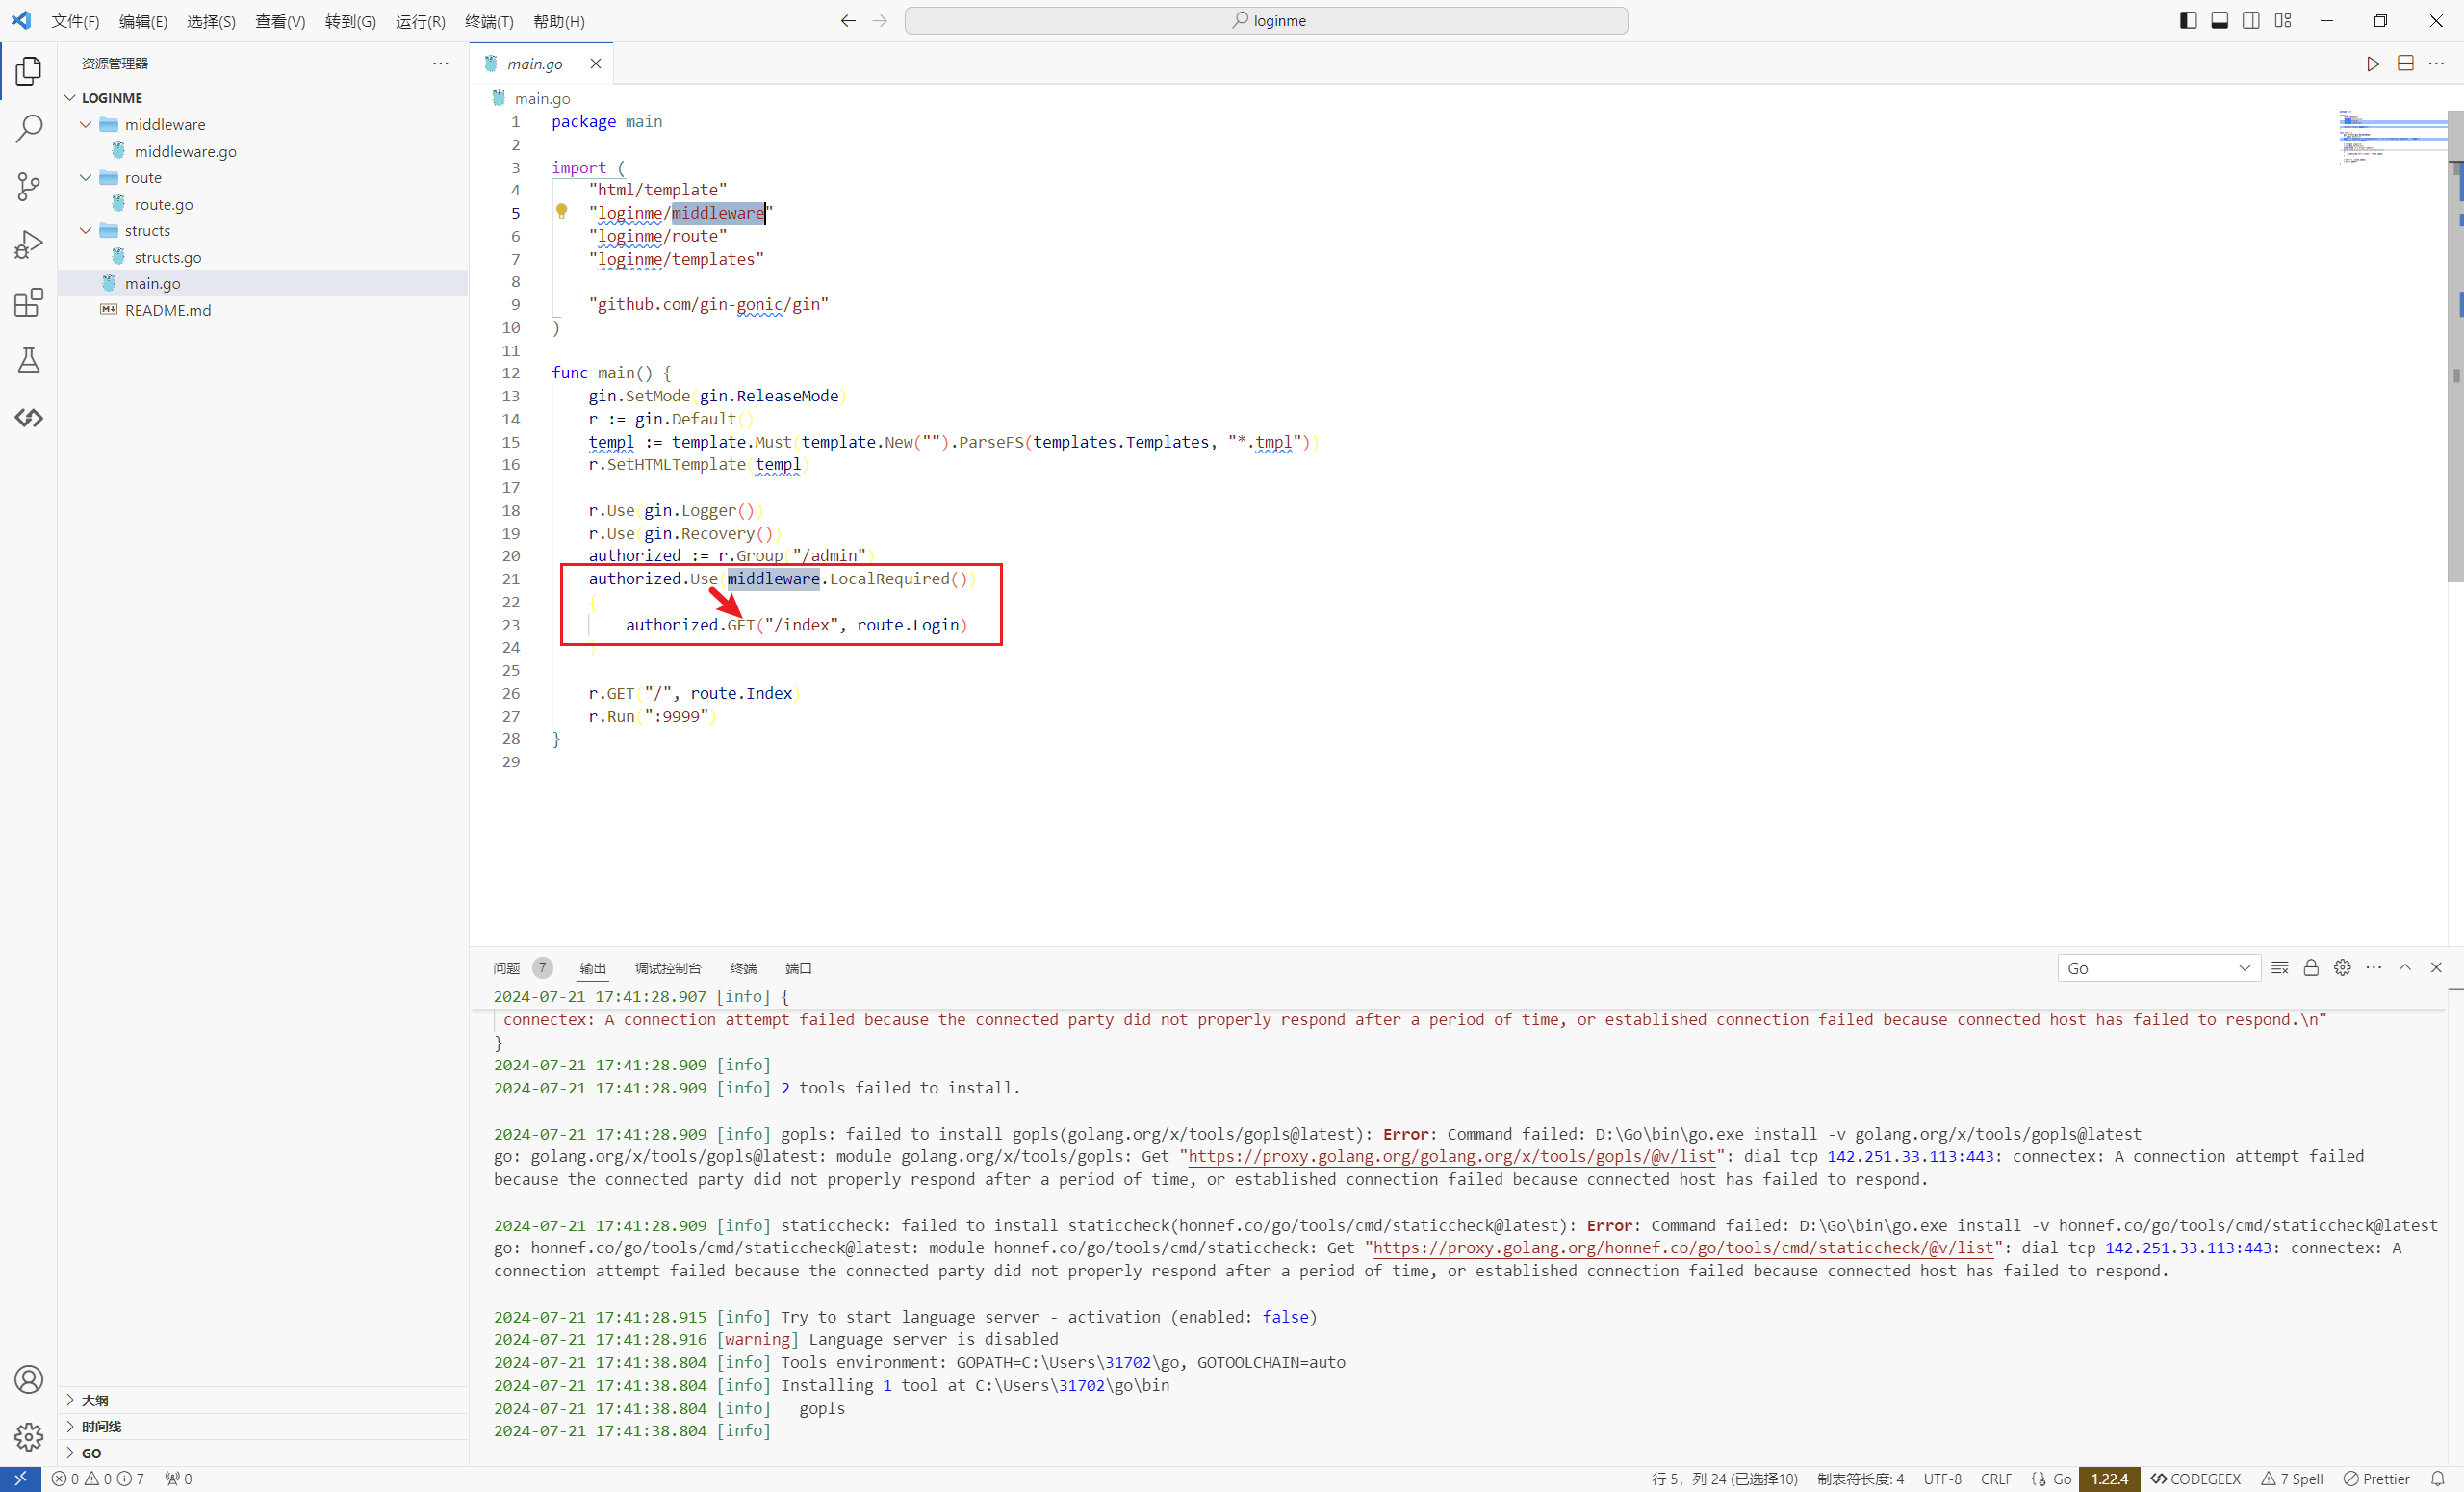The height and width of the screenshot is (1492, 2464).
Task: Open the gopls proxy.golang.org link
Action: coord(1452,1156)
